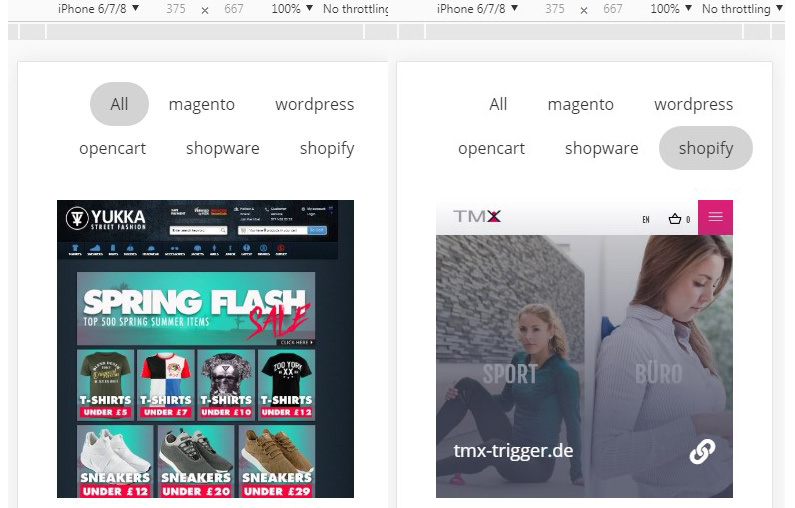Select magento filter in right pane
The height and width of the screenshot is (508, 795).
pos(581,104)
